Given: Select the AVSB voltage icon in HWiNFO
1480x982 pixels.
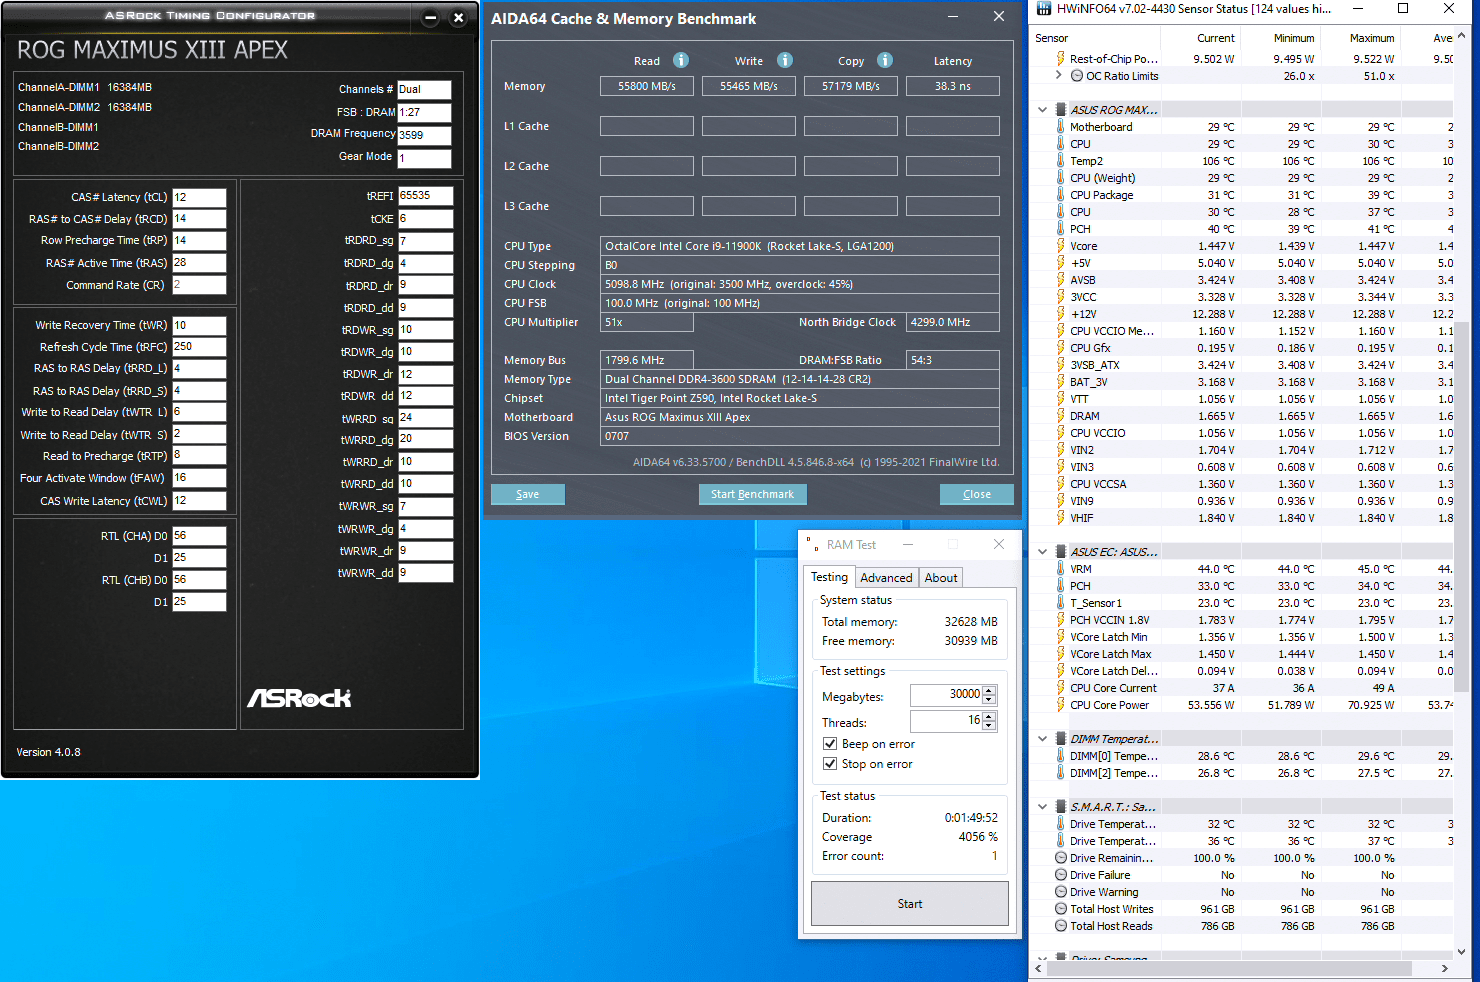Looking at the screenshot, I should (1060, 280).
